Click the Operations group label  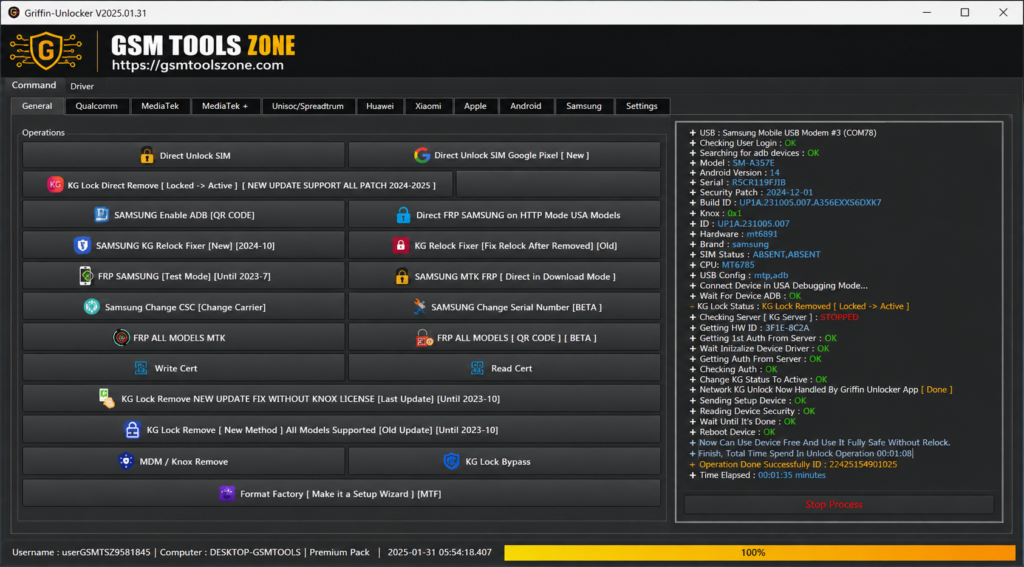[x=43, y=133]
